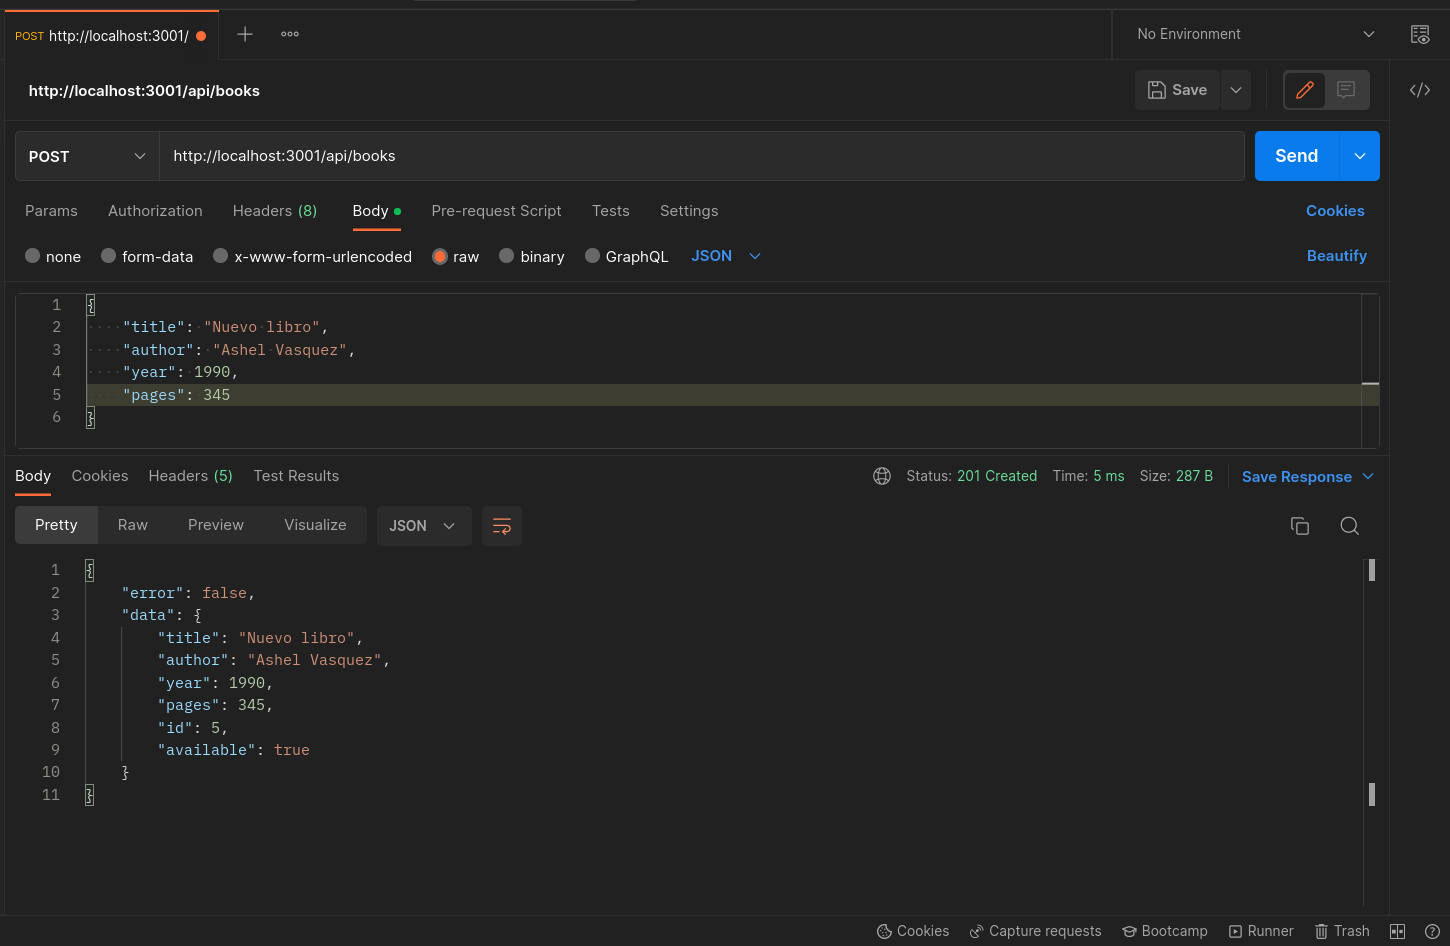Select the POST localhost:3001 request tab
This screenshot has width=1450, height=946.
[x=110, y=35]
